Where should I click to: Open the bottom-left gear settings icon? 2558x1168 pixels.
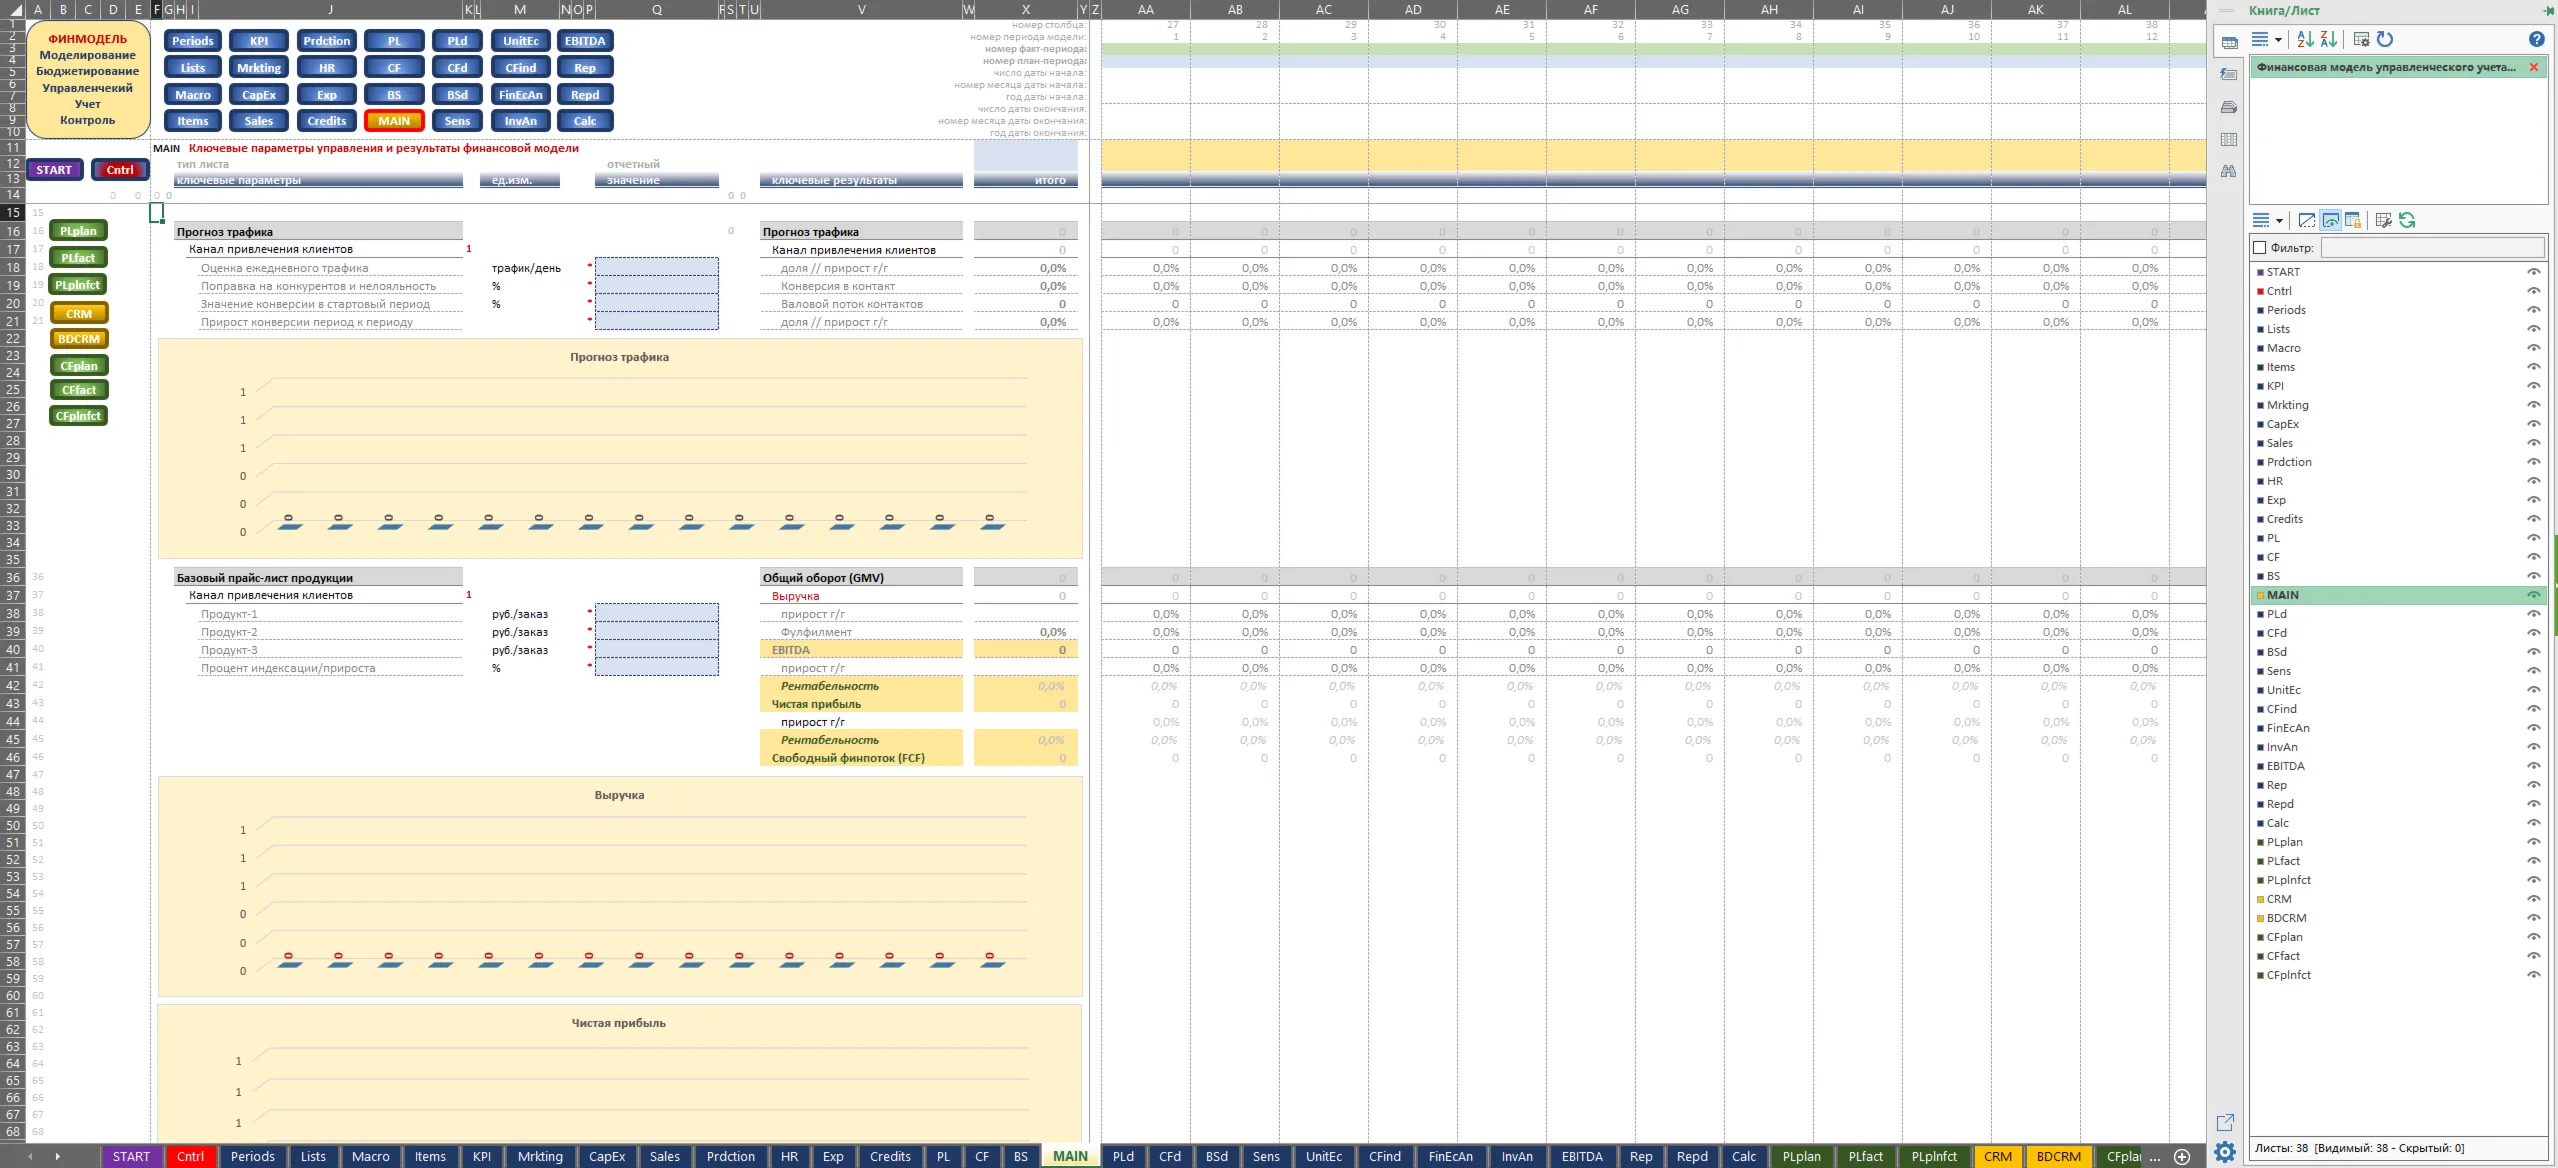(x=2225, y=1152)
